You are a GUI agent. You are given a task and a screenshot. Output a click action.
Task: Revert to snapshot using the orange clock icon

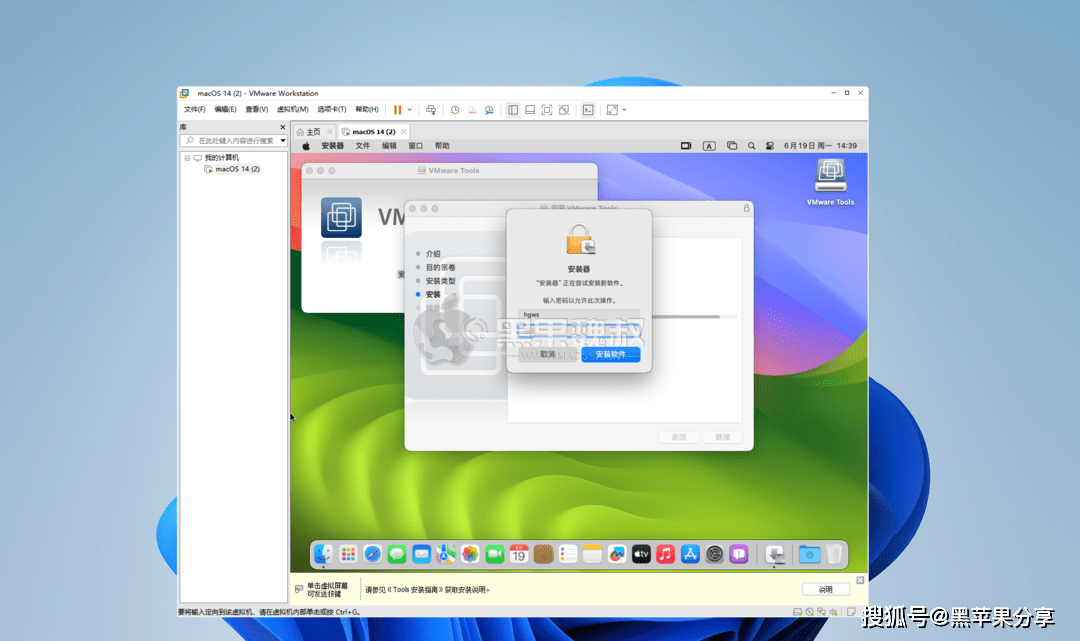pos(472,110)
